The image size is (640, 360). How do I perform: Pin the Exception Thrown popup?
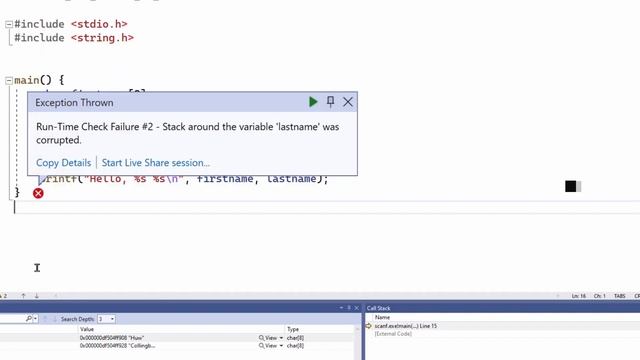(331, 102)
